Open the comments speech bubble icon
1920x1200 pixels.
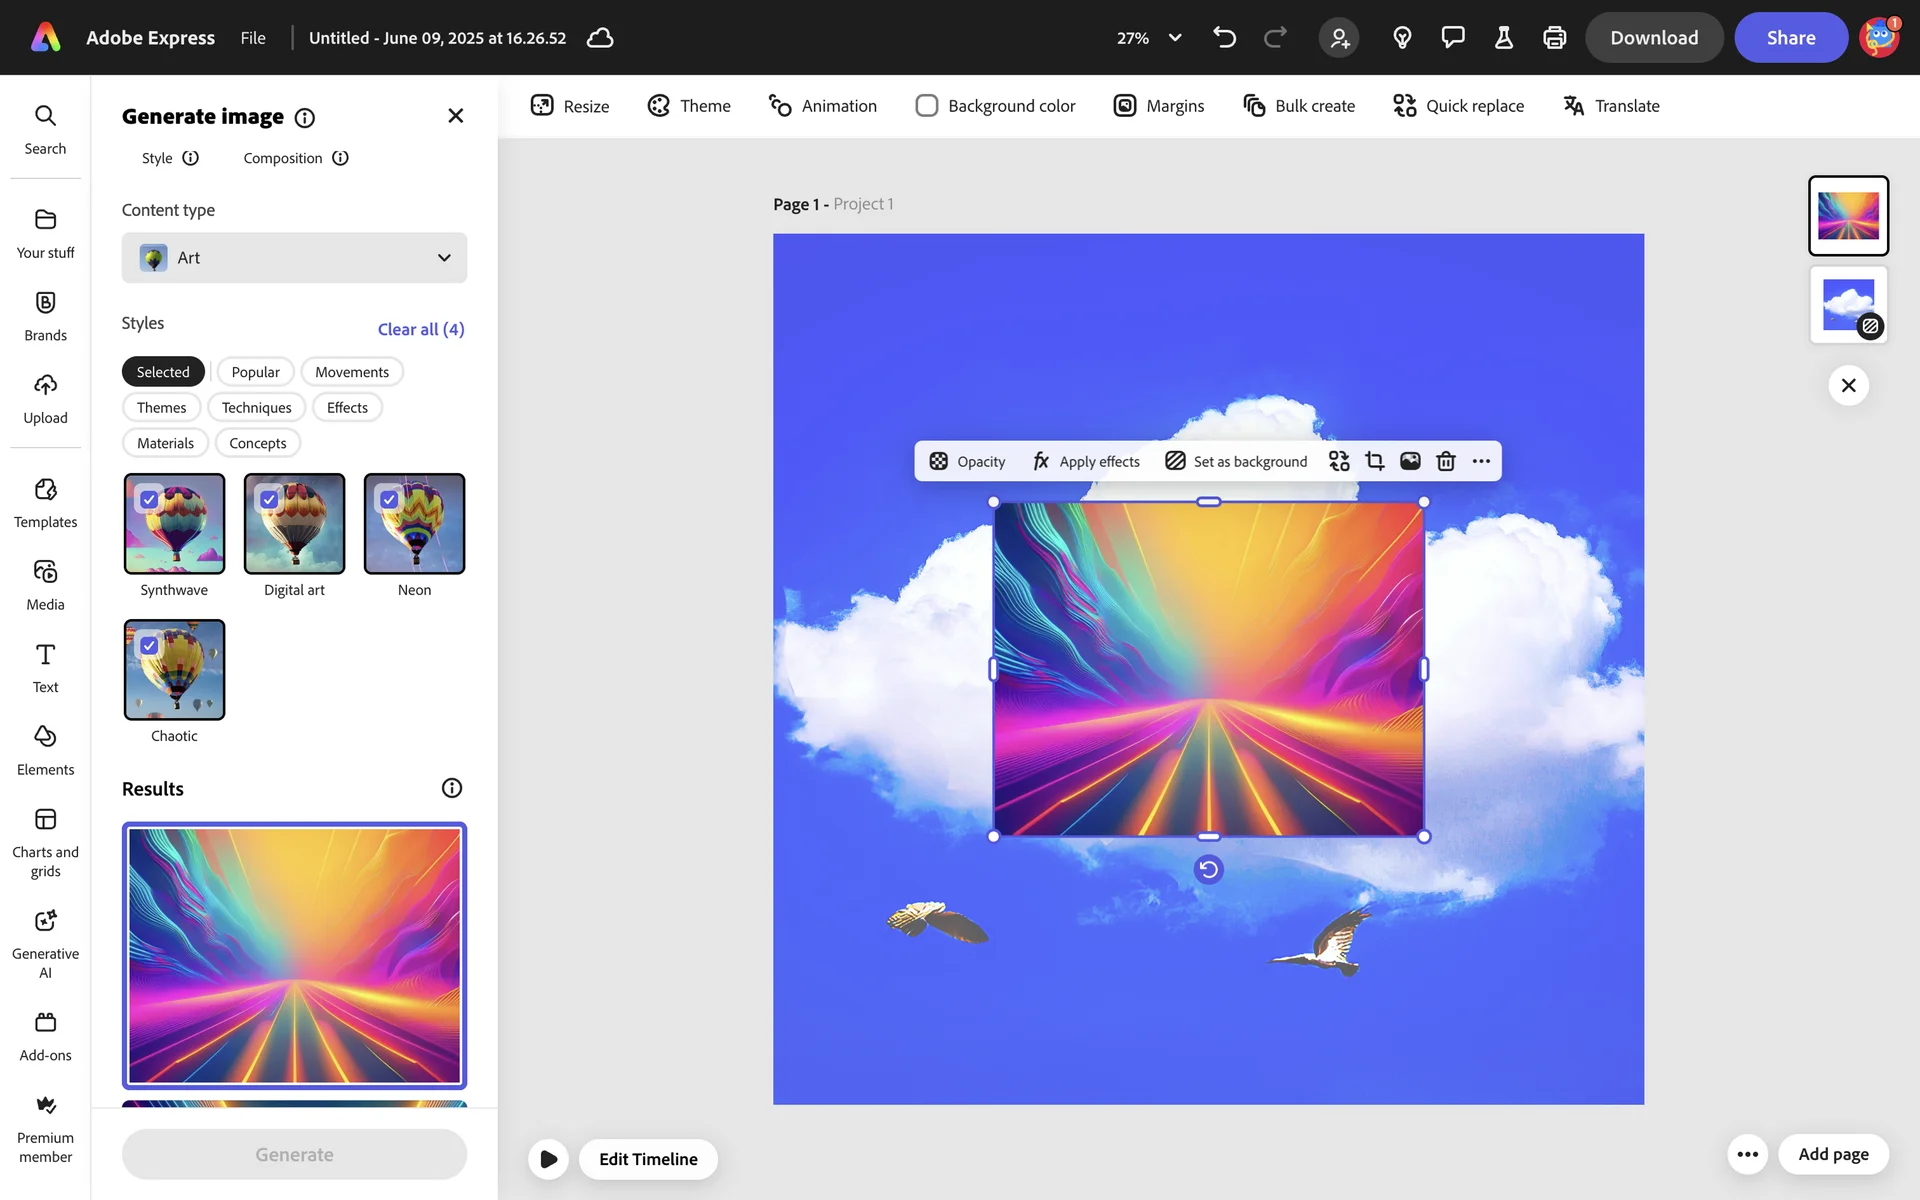1452,38
